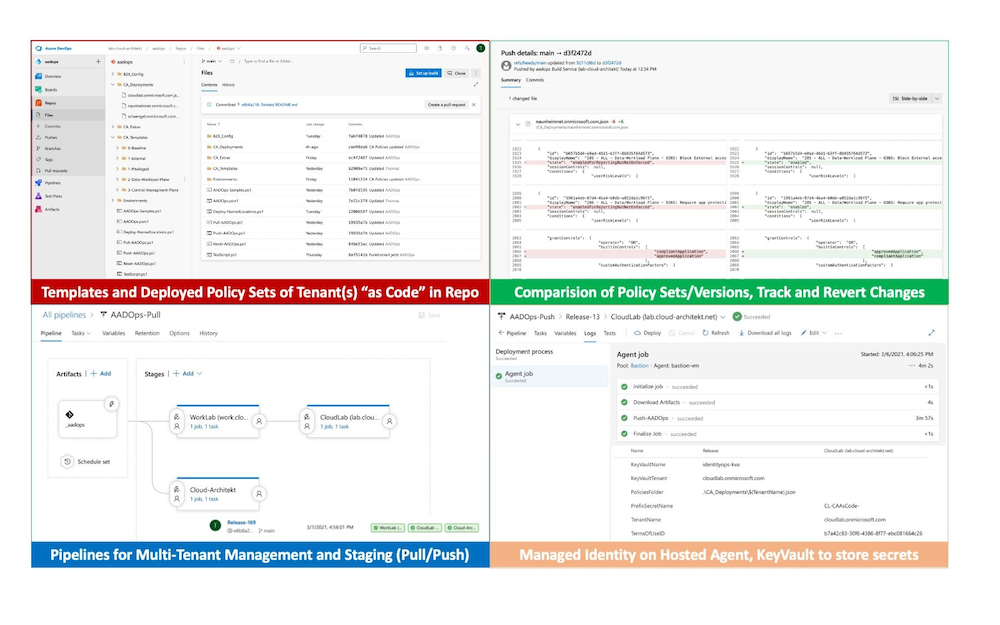
Task: Open more options next to Clone
Action: [476, 73]
